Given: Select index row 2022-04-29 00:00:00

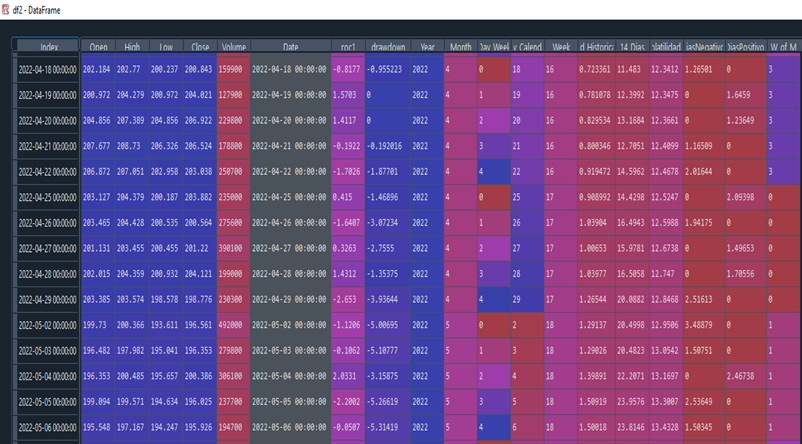Looking at the screenshot, I should [x=47, y=300].
